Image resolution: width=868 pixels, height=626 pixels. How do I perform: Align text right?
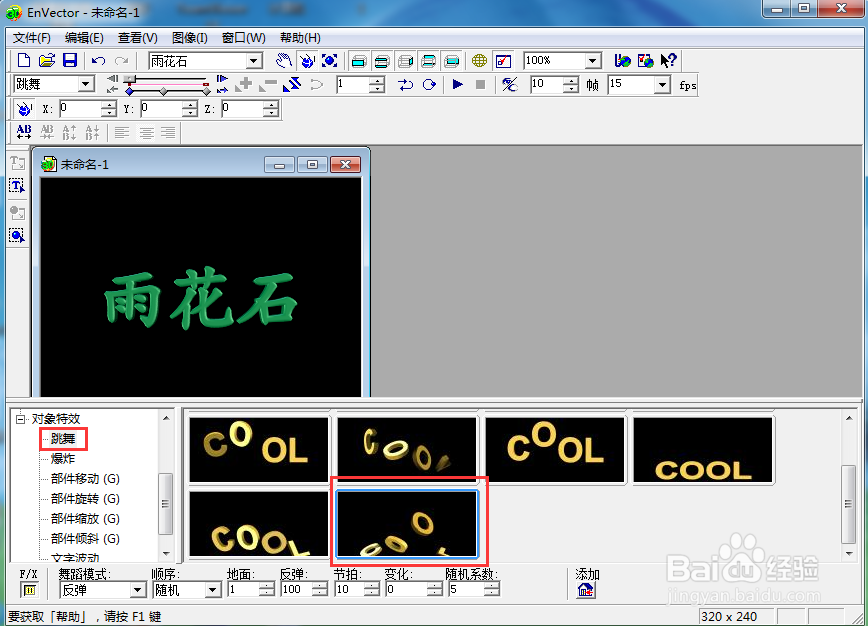[168, 133]
